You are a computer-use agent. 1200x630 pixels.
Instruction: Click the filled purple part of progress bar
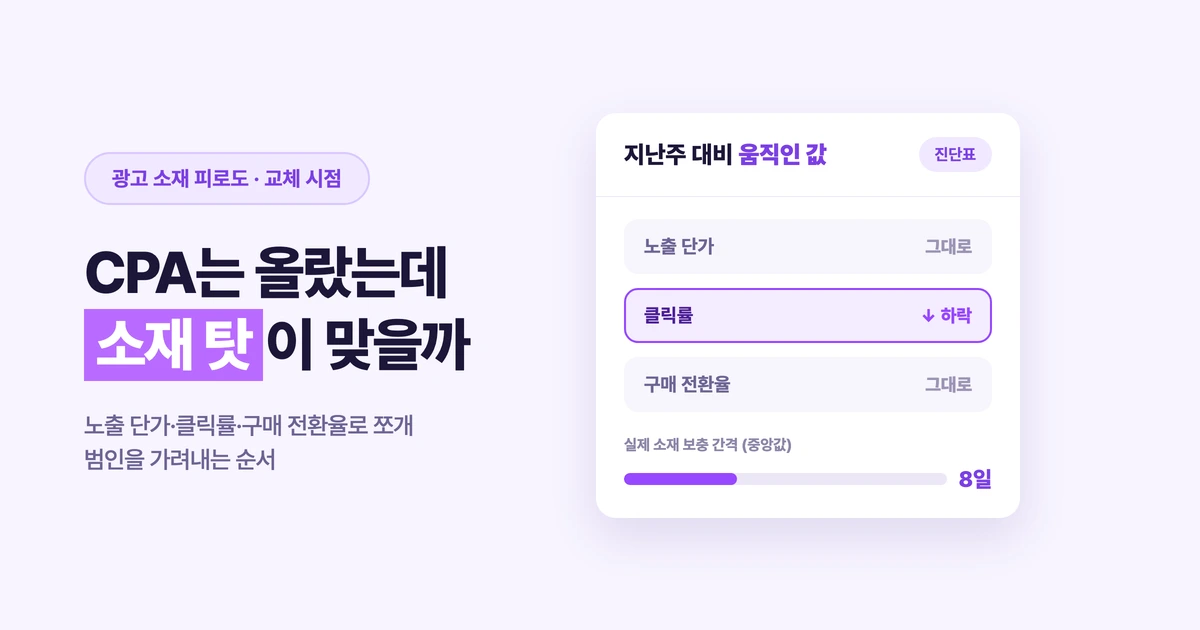[x=680, y=479]
